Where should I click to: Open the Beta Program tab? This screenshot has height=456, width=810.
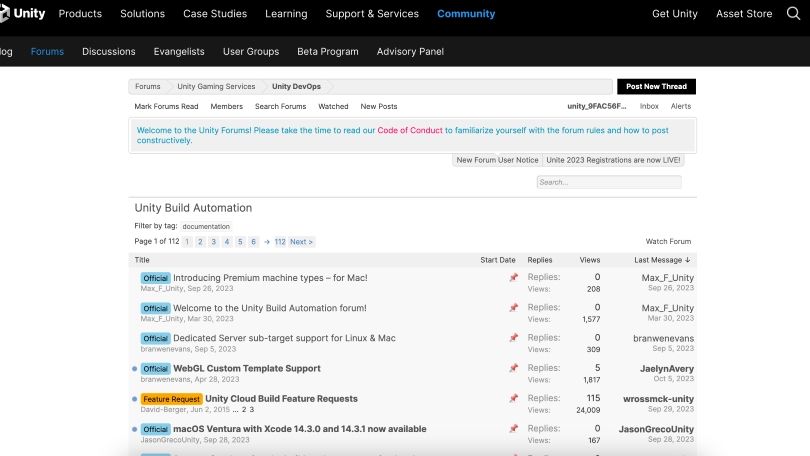327,52
